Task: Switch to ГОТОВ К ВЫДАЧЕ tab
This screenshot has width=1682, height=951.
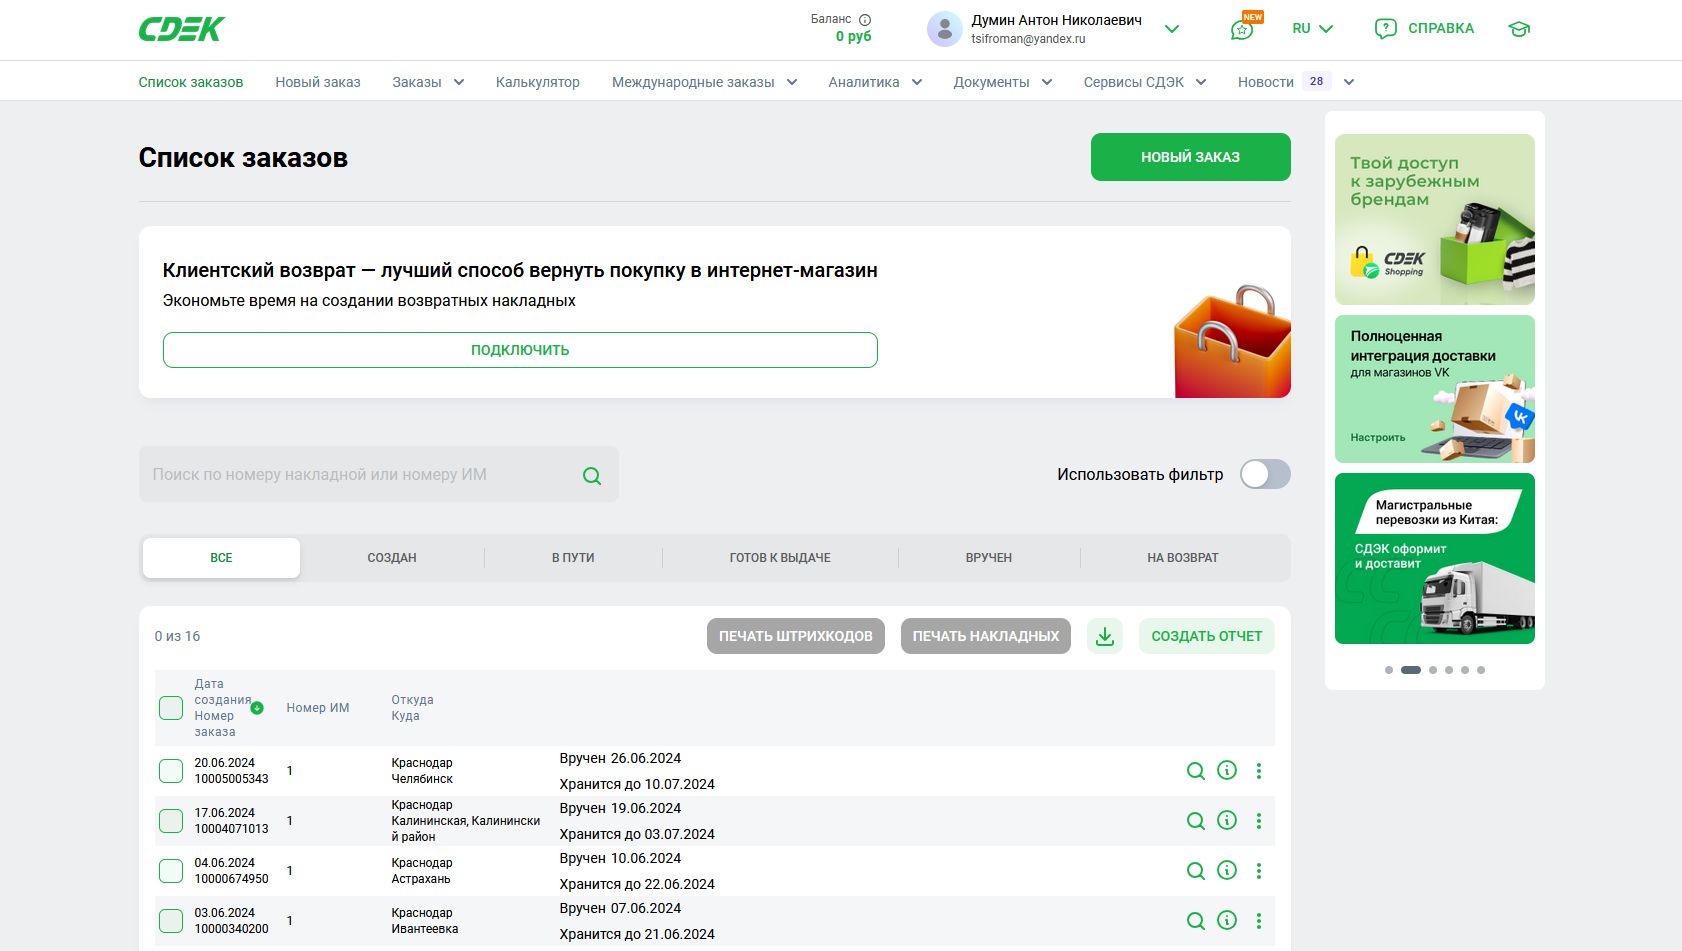Action: click(780, 558)
